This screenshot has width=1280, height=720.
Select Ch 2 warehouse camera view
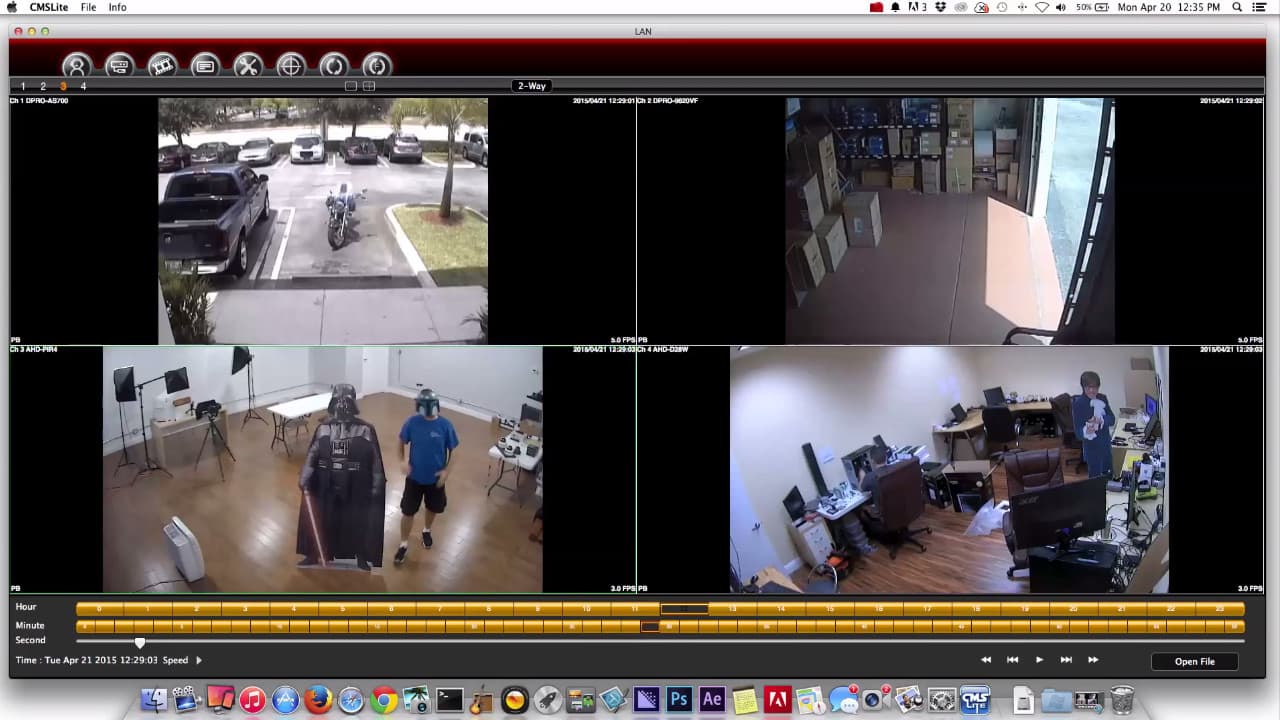point(950,221)
